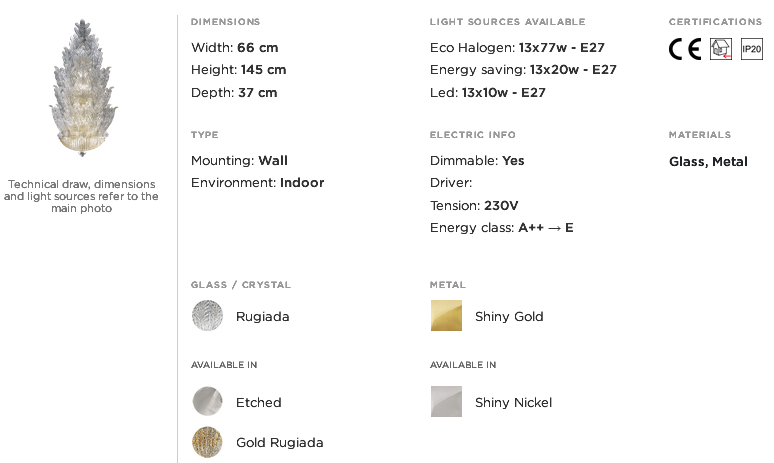Click the Shiny Nickel label
This screenshot has height=463, width=774.
513,402
